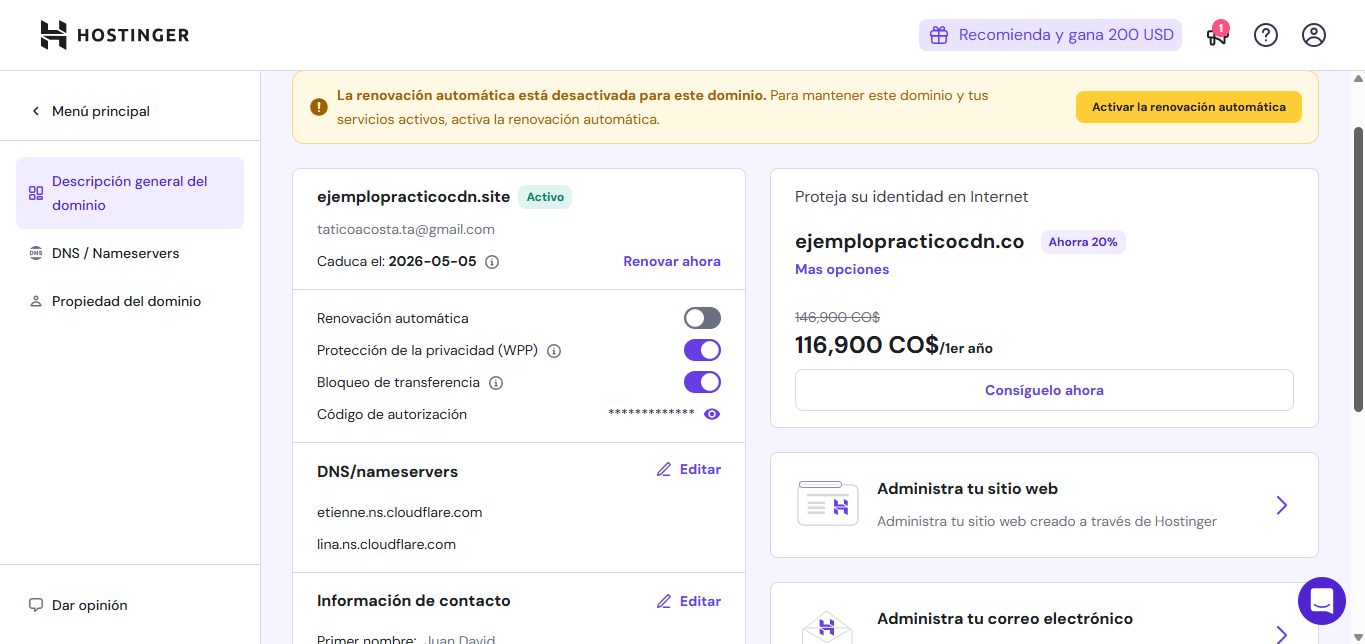
Task: Click the Ahorra 20% badge
Action: click(1083, 242)
